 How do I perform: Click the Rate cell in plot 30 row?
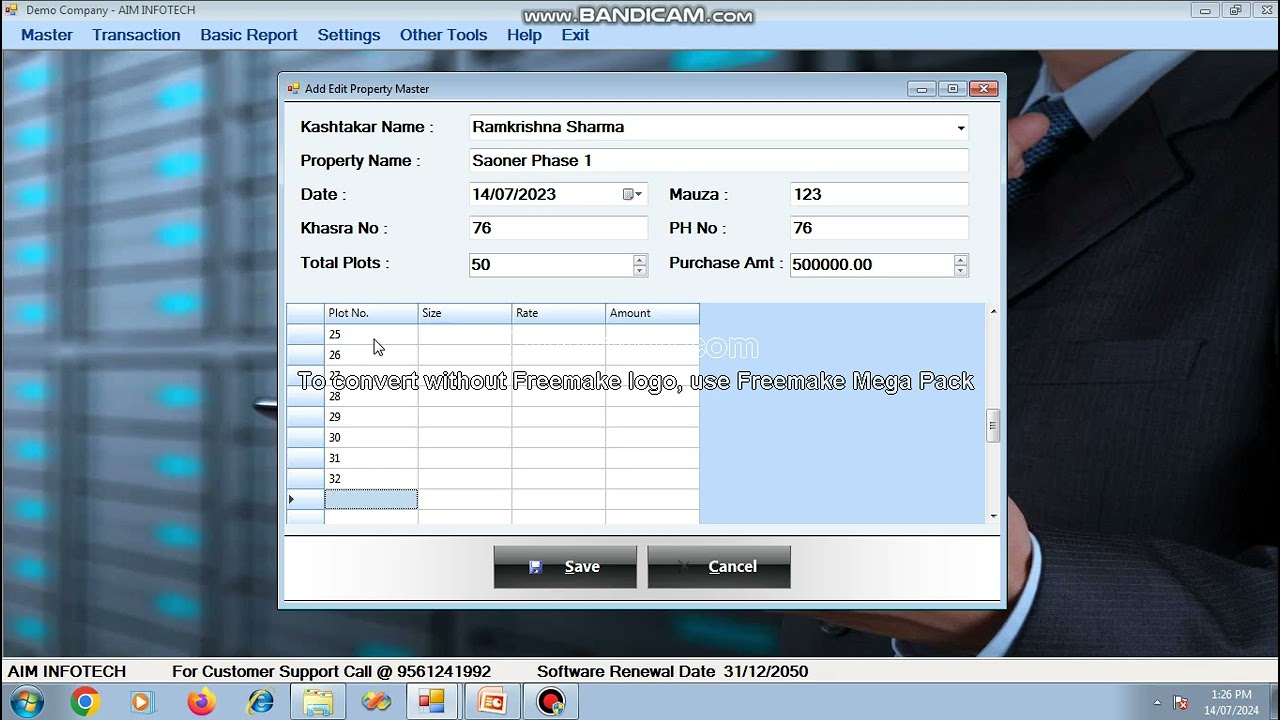pyautogui.click(x=558, y=437)
